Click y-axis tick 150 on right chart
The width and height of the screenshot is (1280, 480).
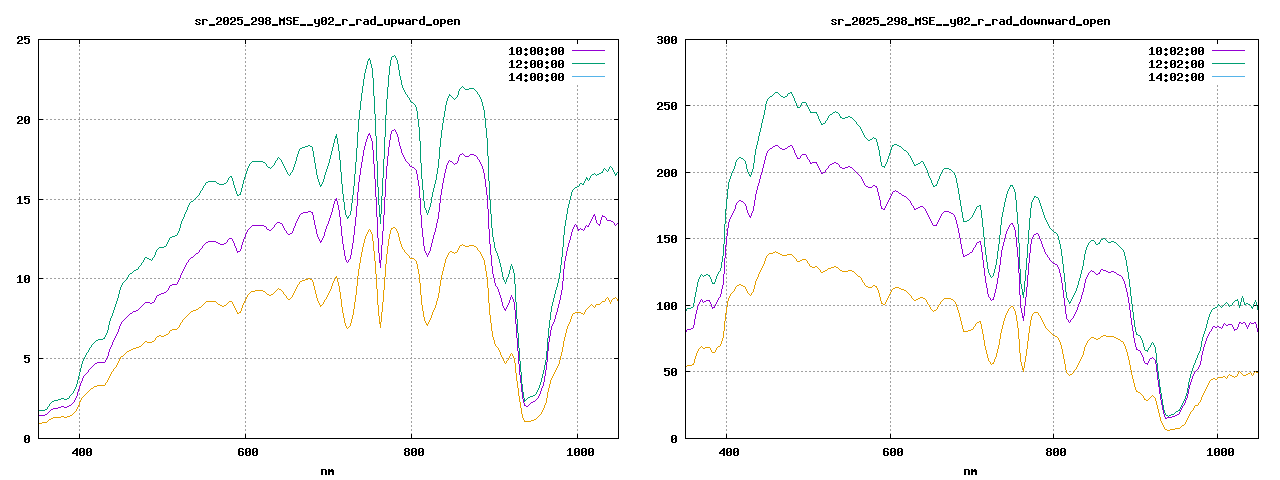click(666, 239)
